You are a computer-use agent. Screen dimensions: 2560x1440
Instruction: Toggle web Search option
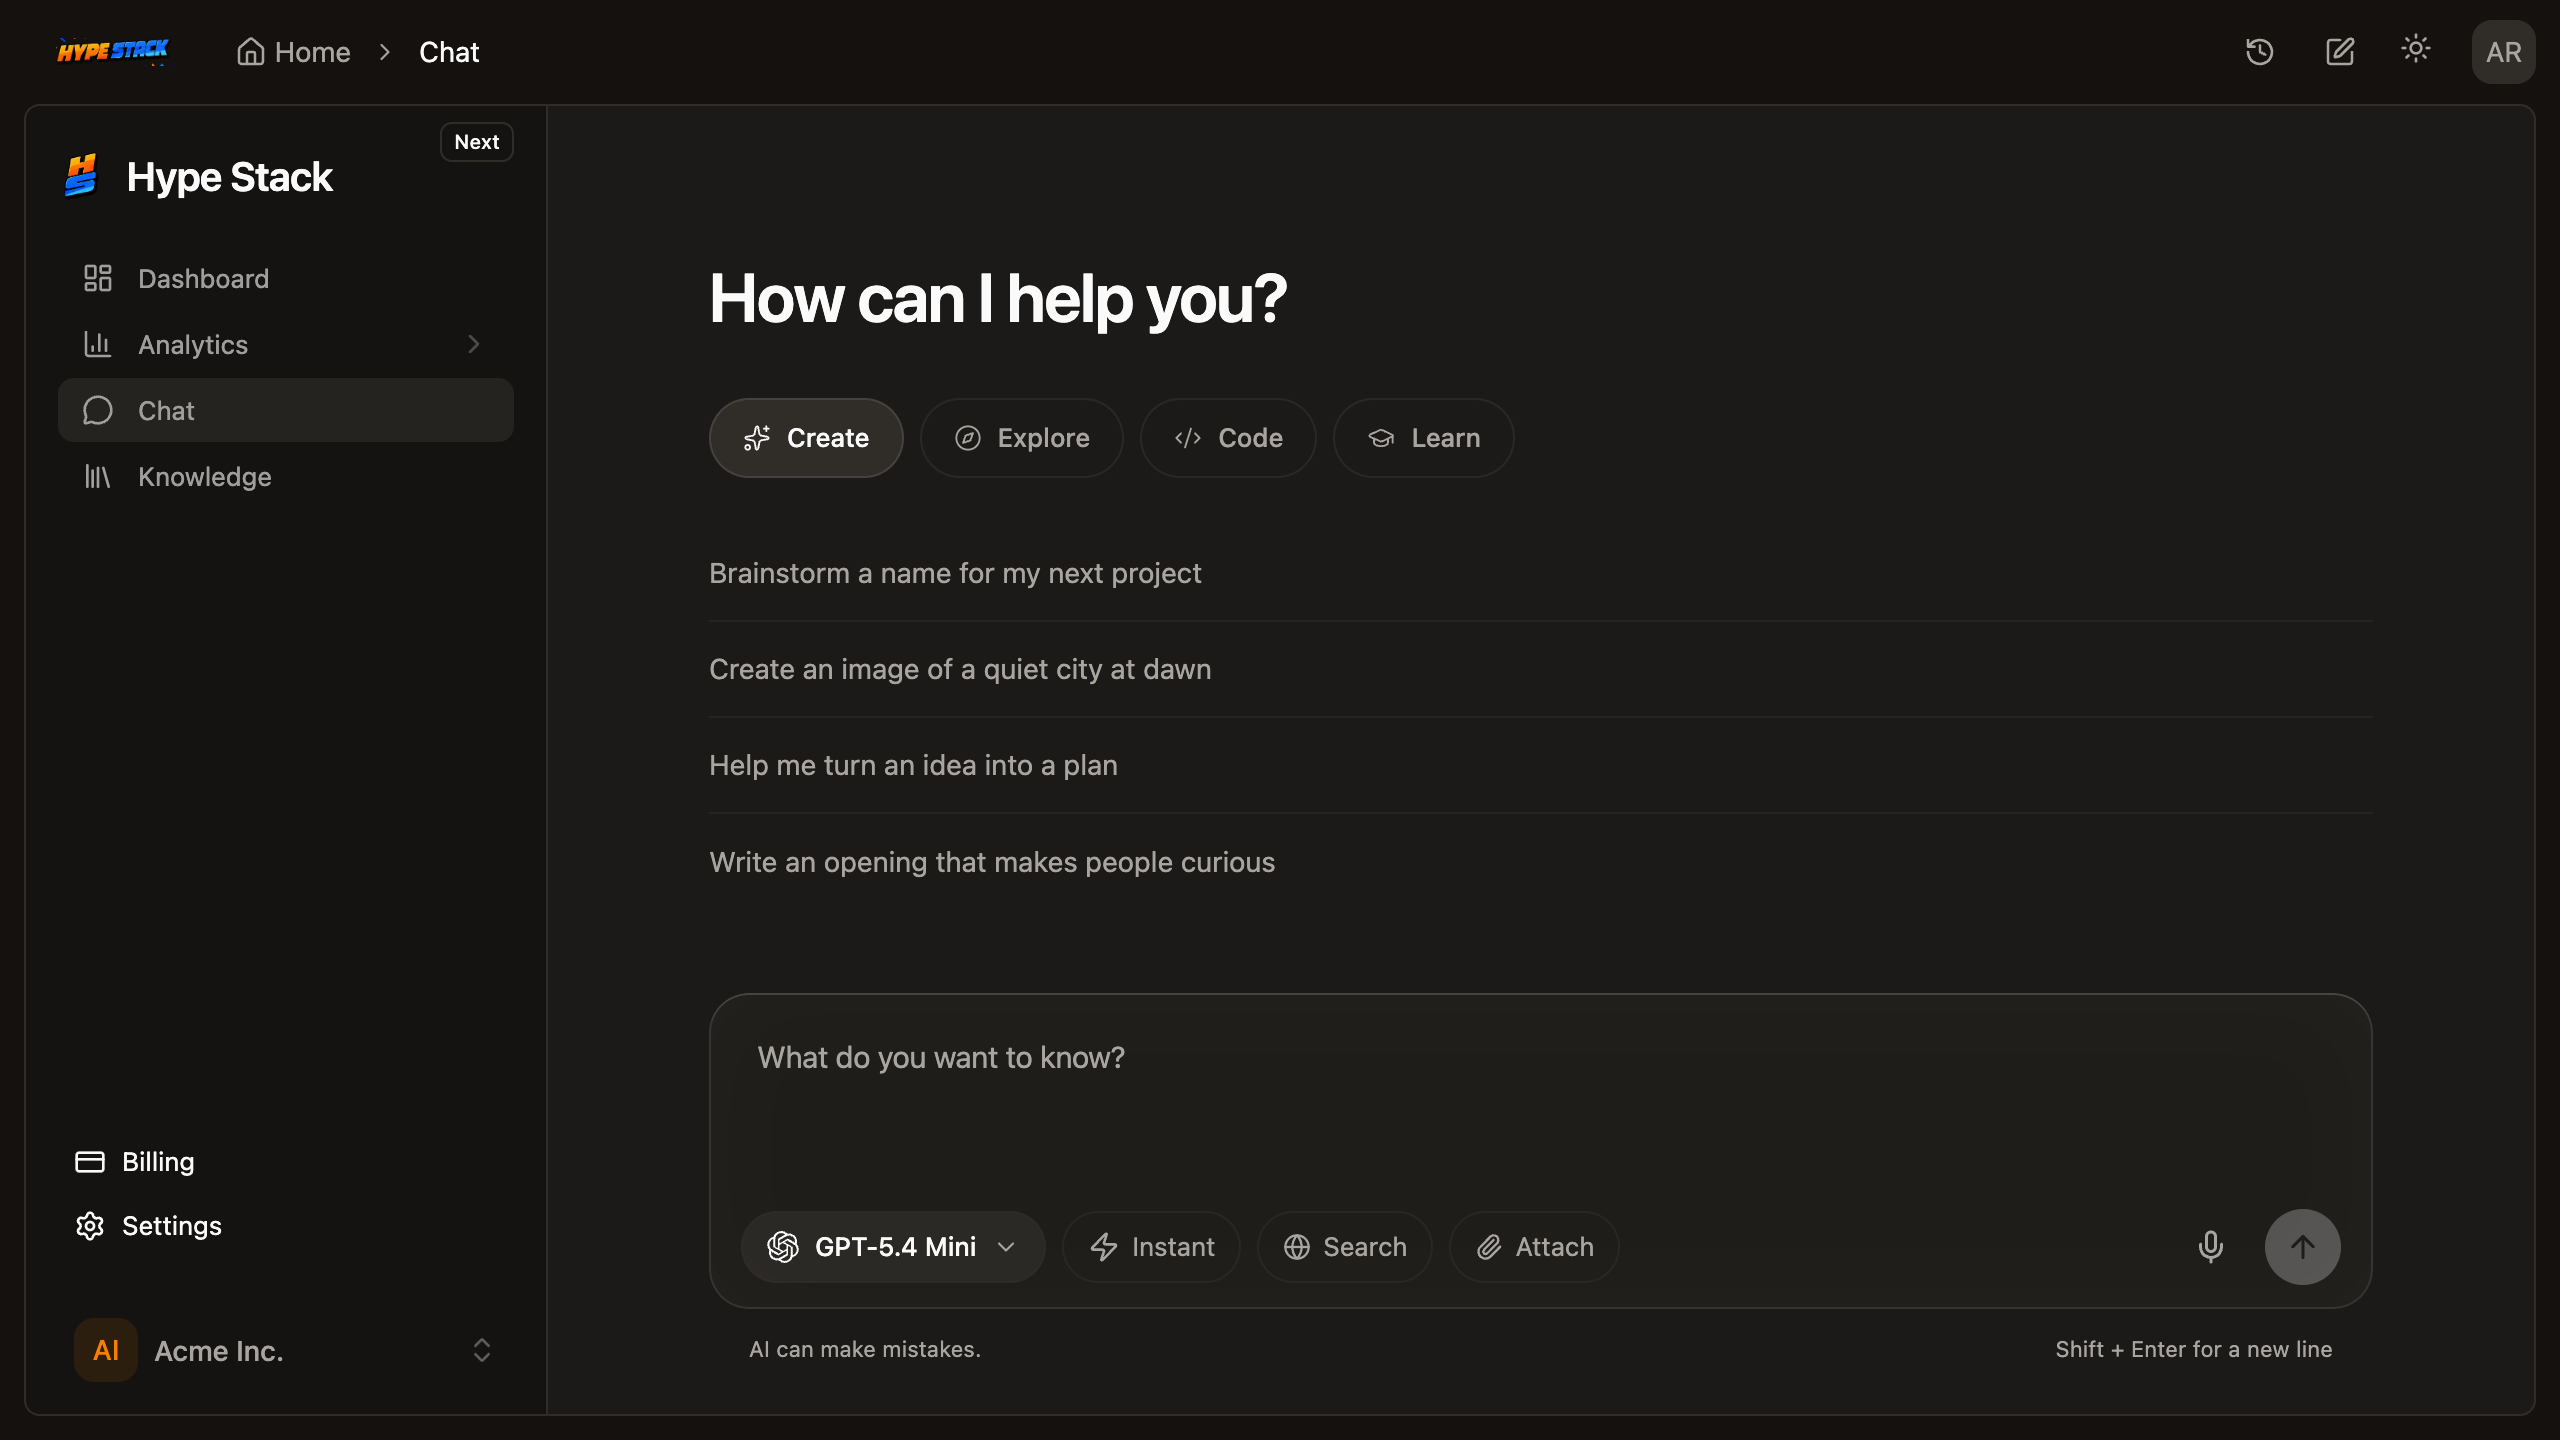tap(1344, 1247)
